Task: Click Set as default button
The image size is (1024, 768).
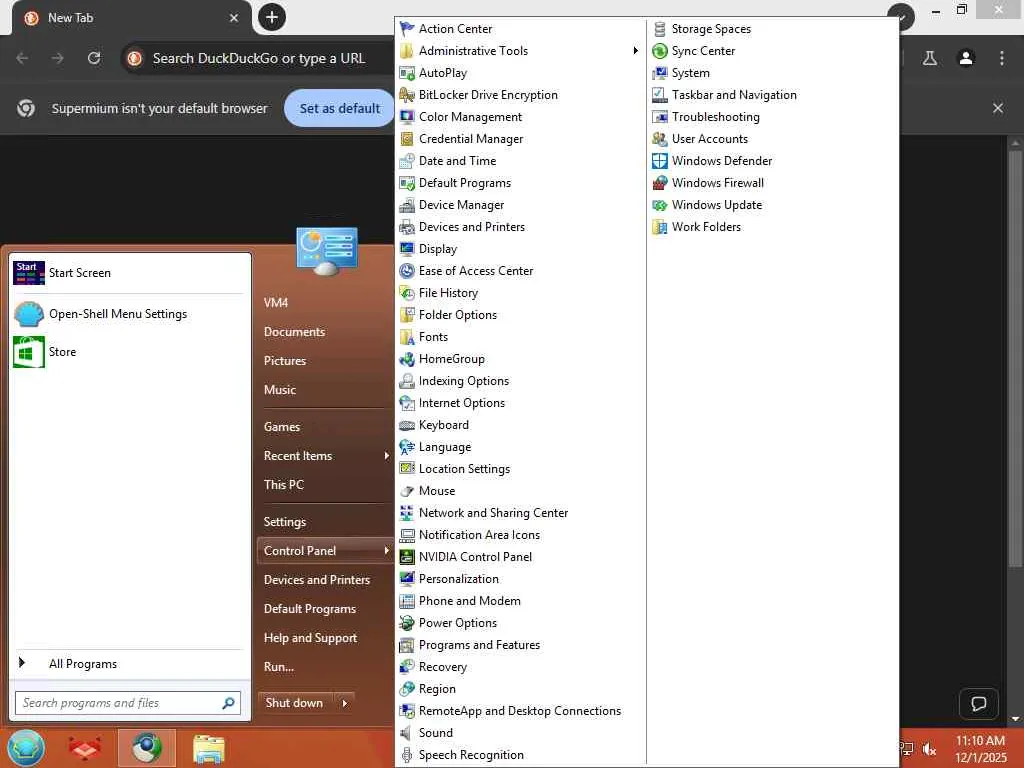Action: click(340, 108)
